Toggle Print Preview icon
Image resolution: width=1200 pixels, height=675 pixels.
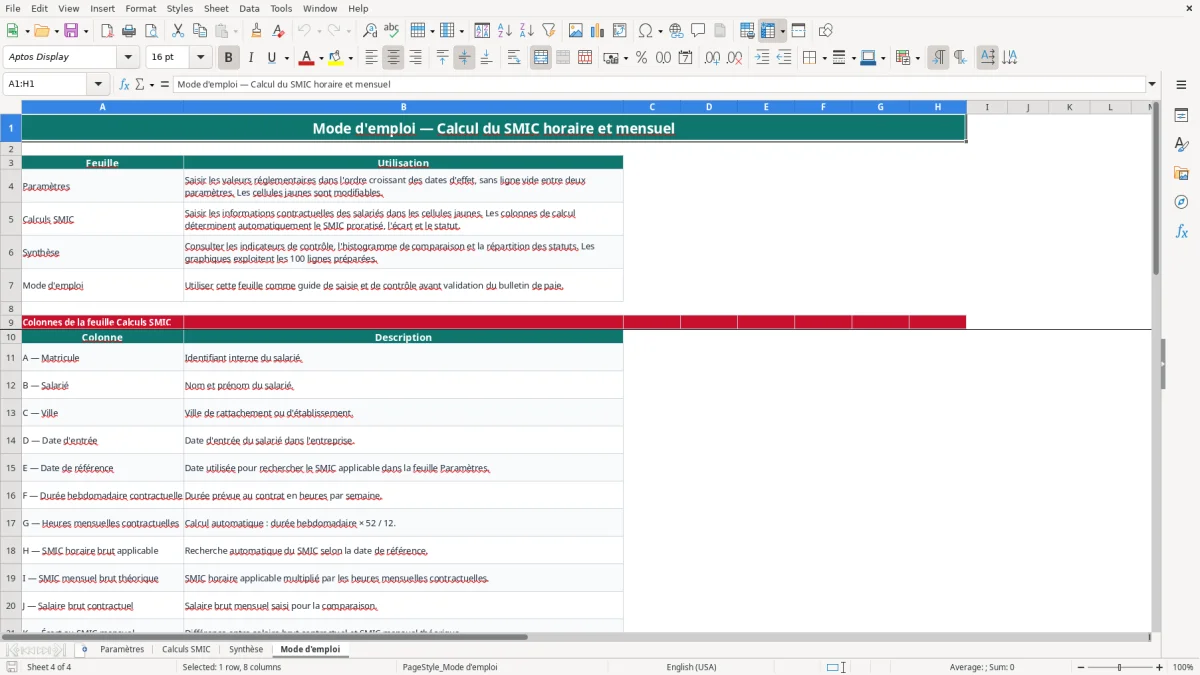pos(151,31)
